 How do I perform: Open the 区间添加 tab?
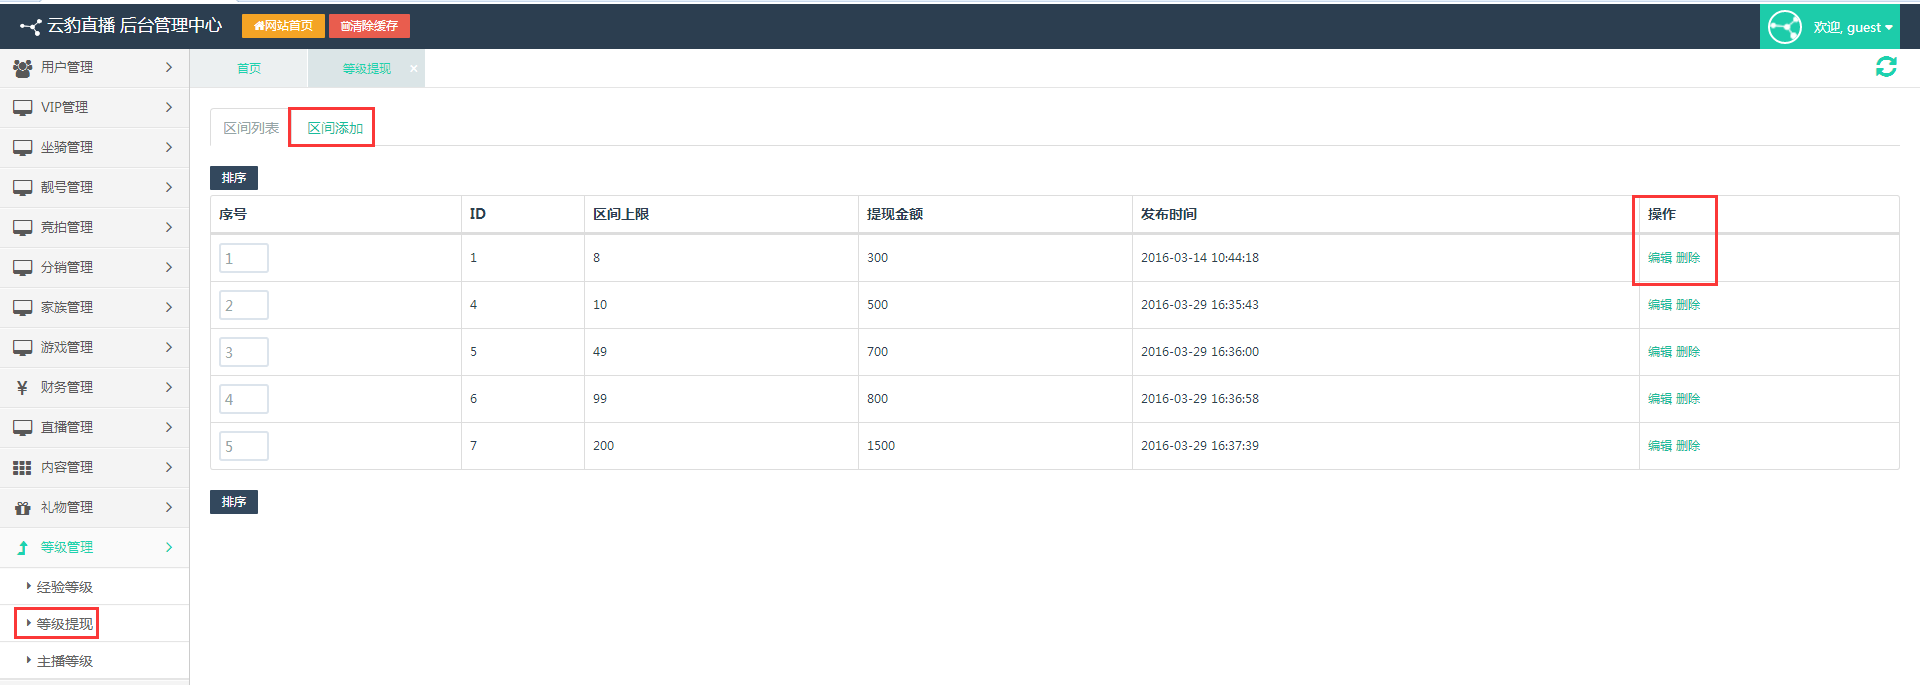tap(334, 128)
